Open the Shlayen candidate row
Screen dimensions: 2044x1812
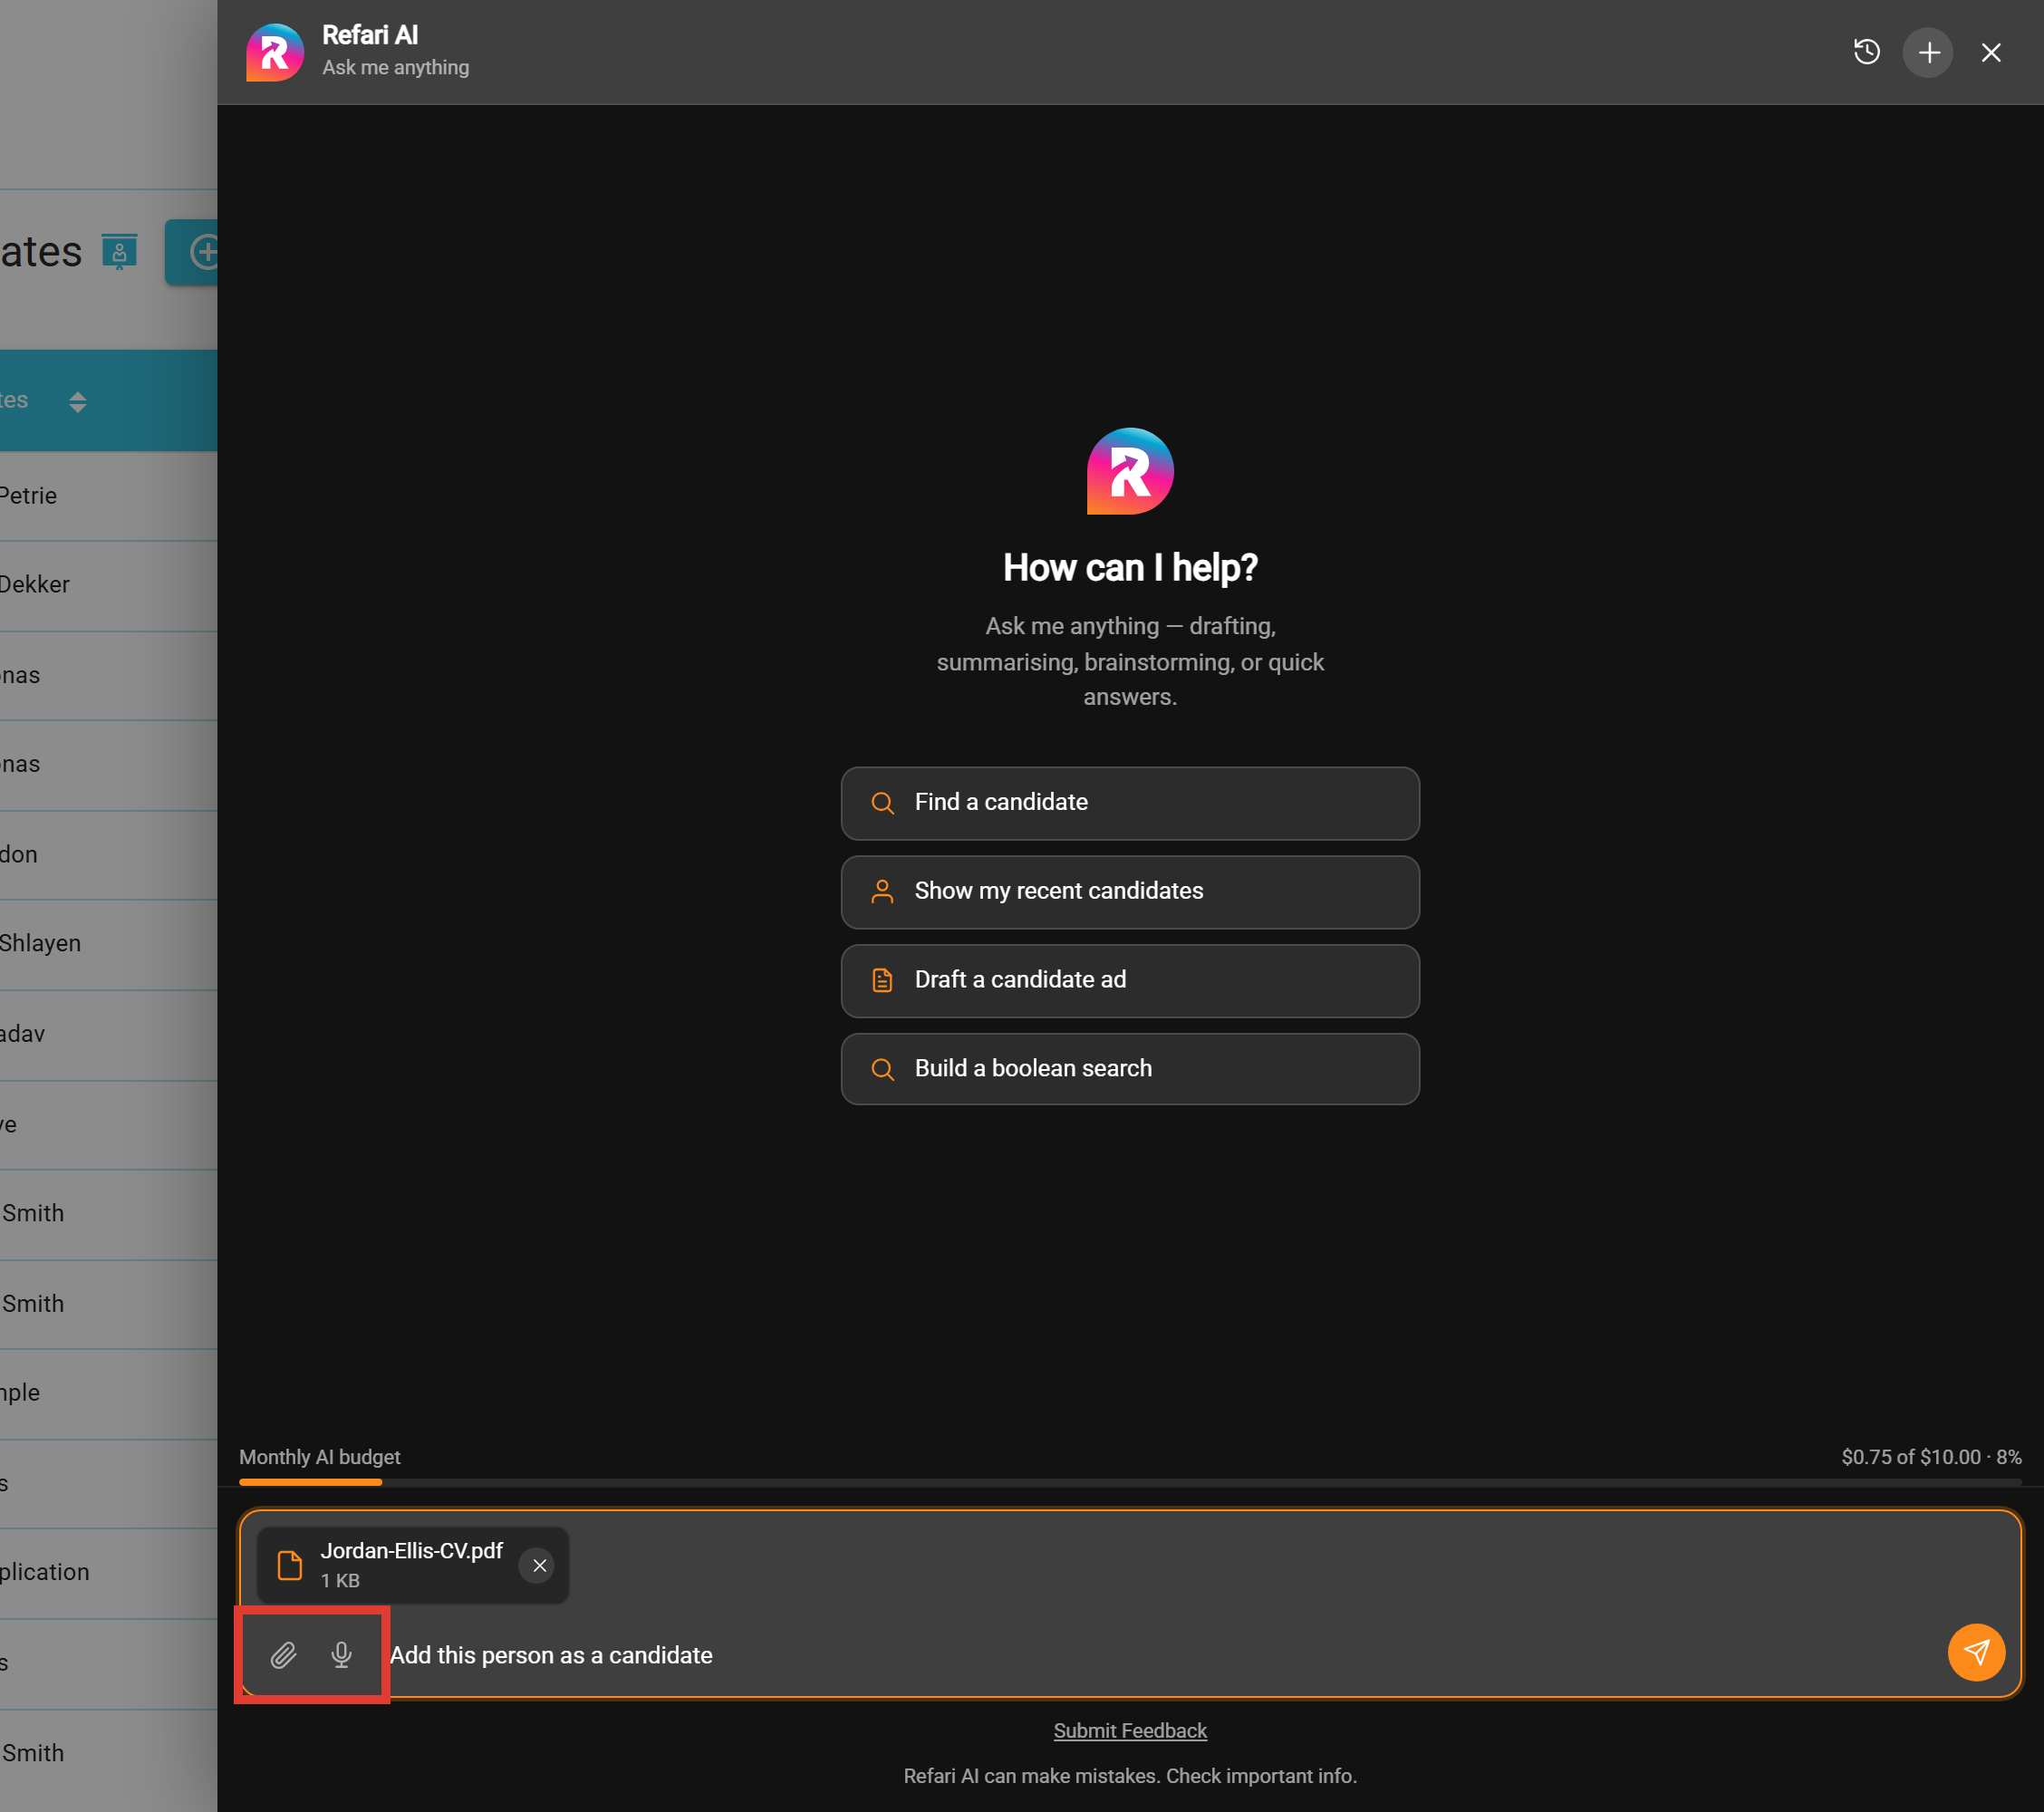coord(108,944)
